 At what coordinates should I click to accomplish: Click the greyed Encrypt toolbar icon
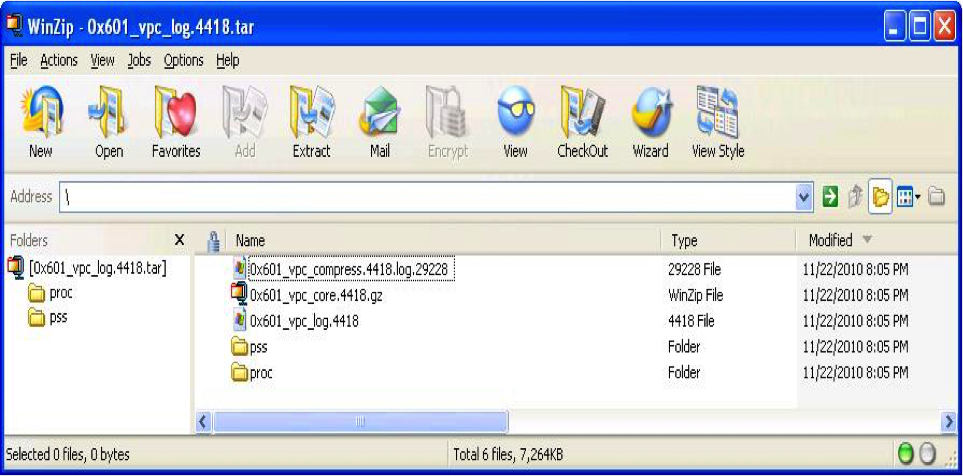click(448, 112)
